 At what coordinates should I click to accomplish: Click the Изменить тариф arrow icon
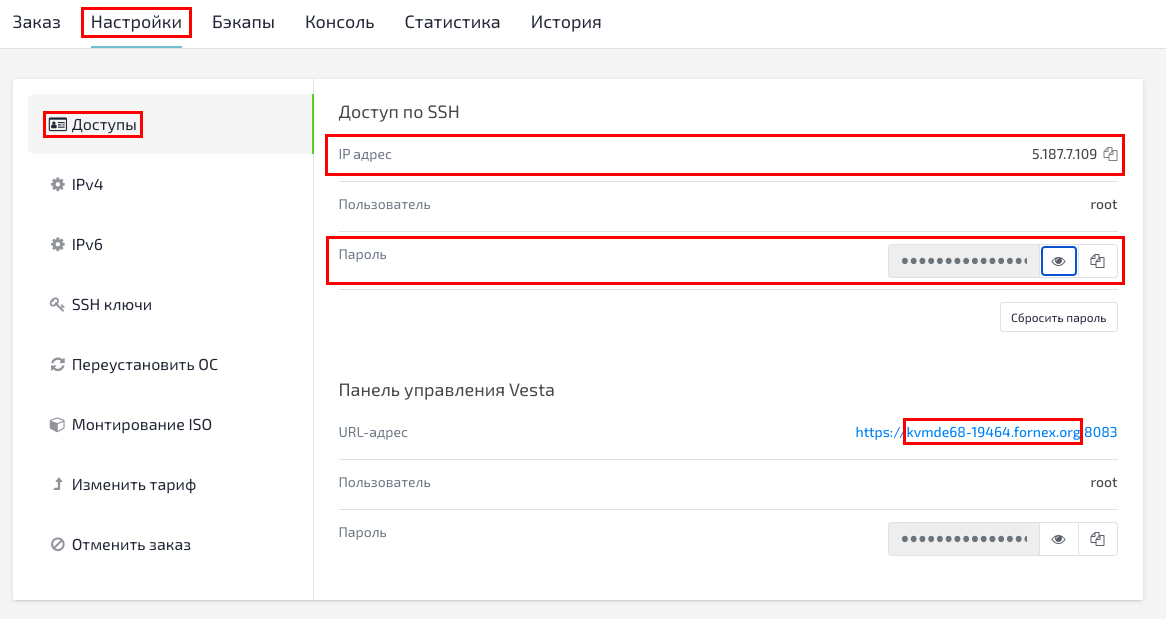click(57, 485)
